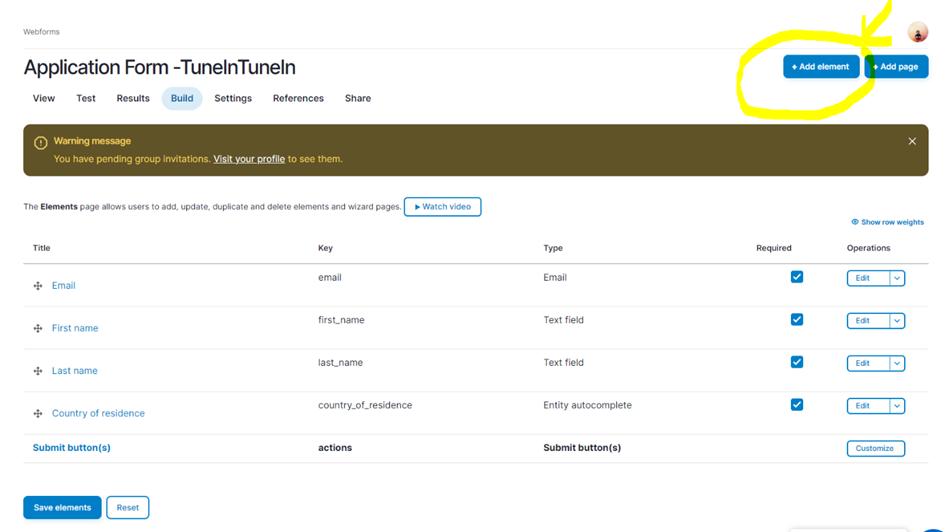The height and width of the screenshot is (532, 945).
Task: Click the Watch video button
Action: click(x=442, y=207)
